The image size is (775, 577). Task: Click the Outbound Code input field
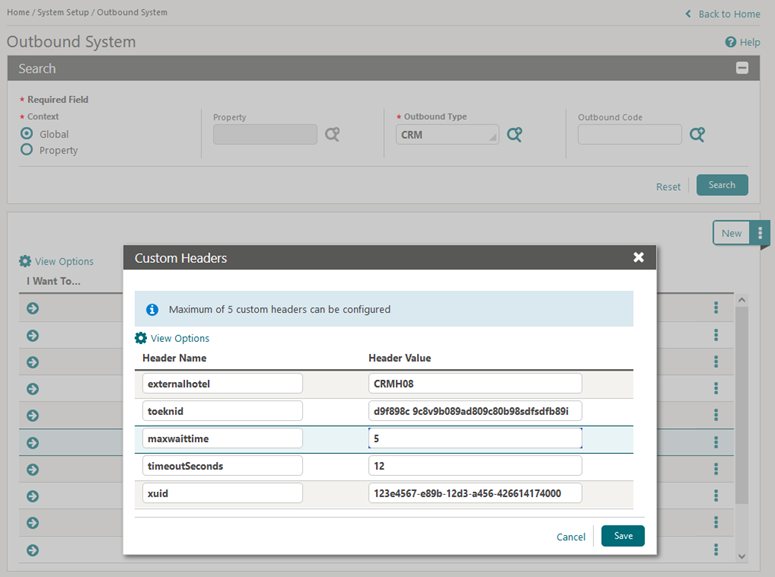pos(629,134)
